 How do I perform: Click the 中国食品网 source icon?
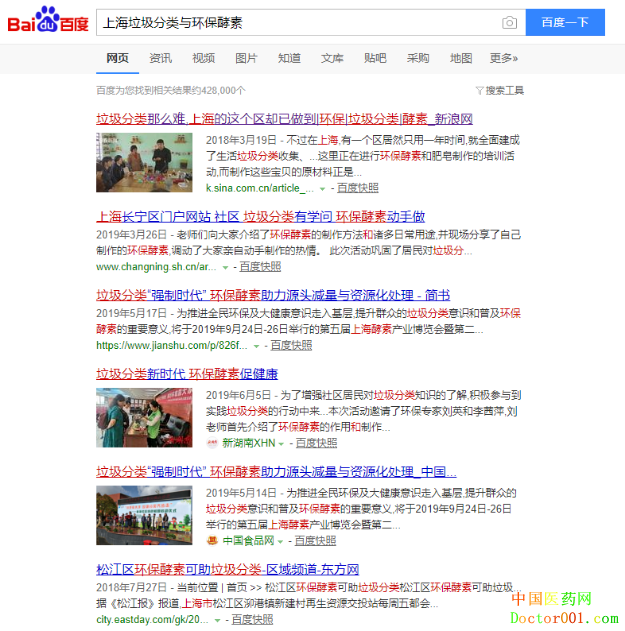[x=213, y=540]
